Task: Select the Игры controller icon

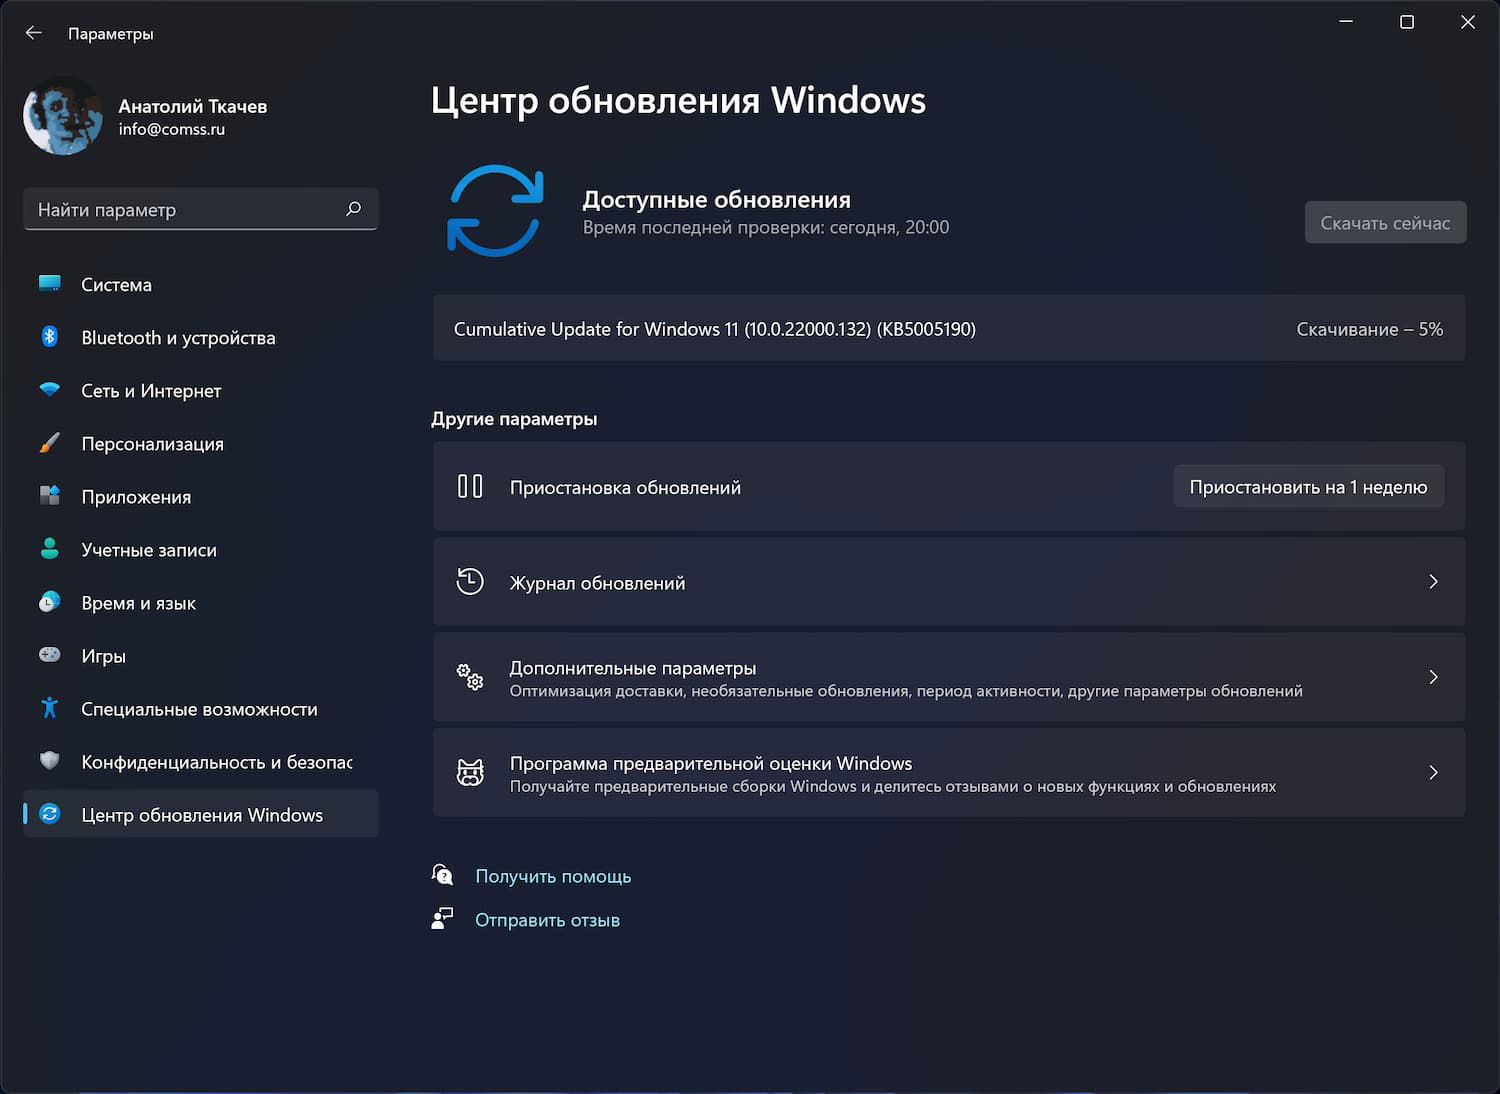Action: point(49,655)
